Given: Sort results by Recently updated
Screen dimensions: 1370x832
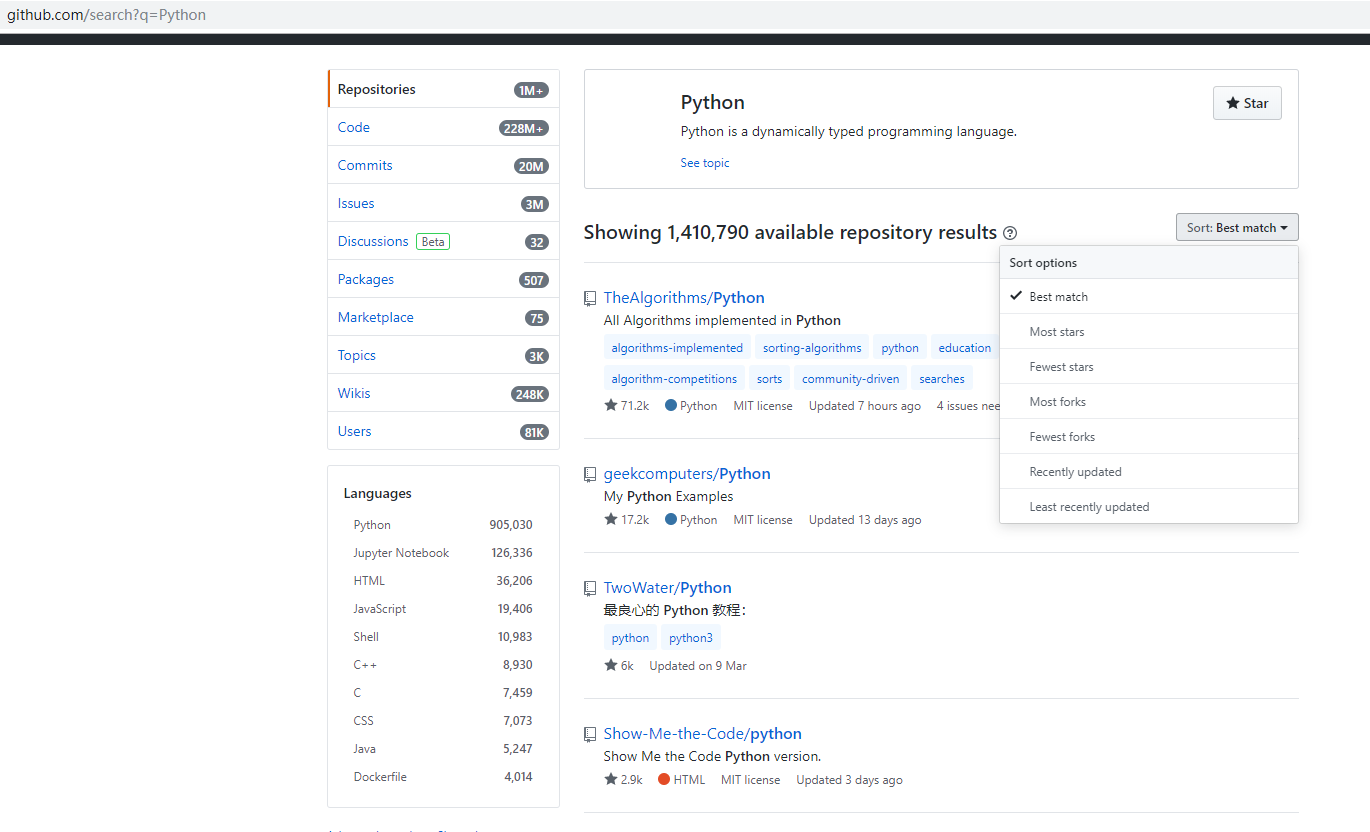Looking at the screenshot, I should [x=1149, y=472].
